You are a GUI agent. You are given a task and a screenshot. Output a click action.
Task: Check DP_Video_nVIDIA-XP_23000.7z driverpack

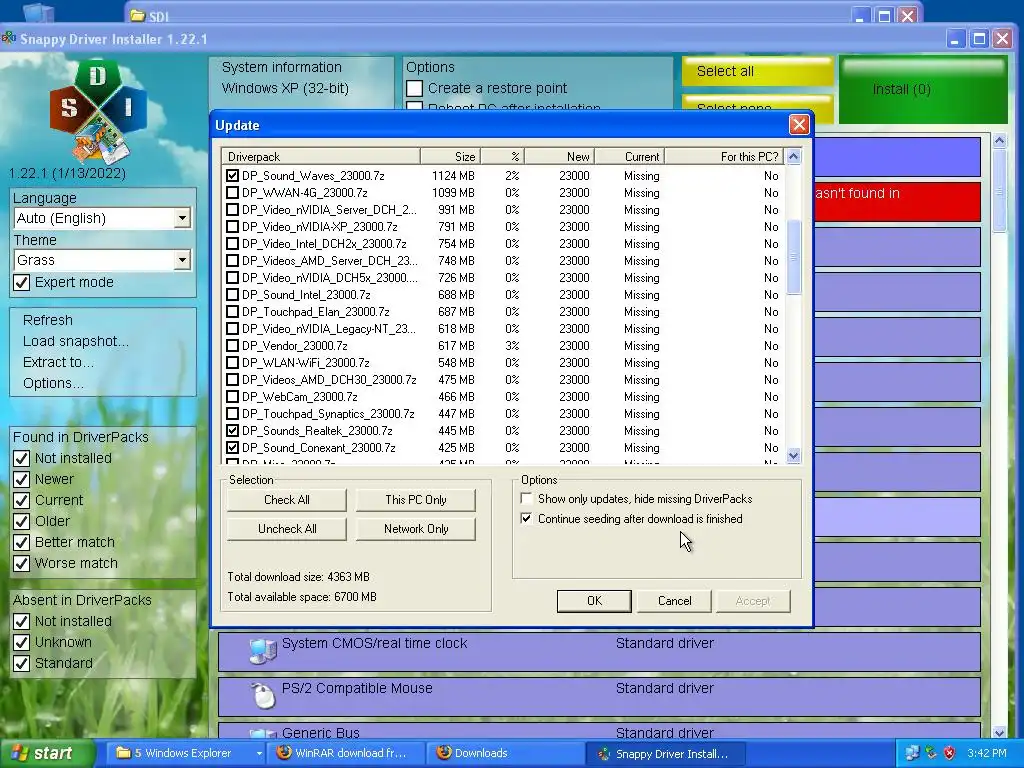point(232,227)
